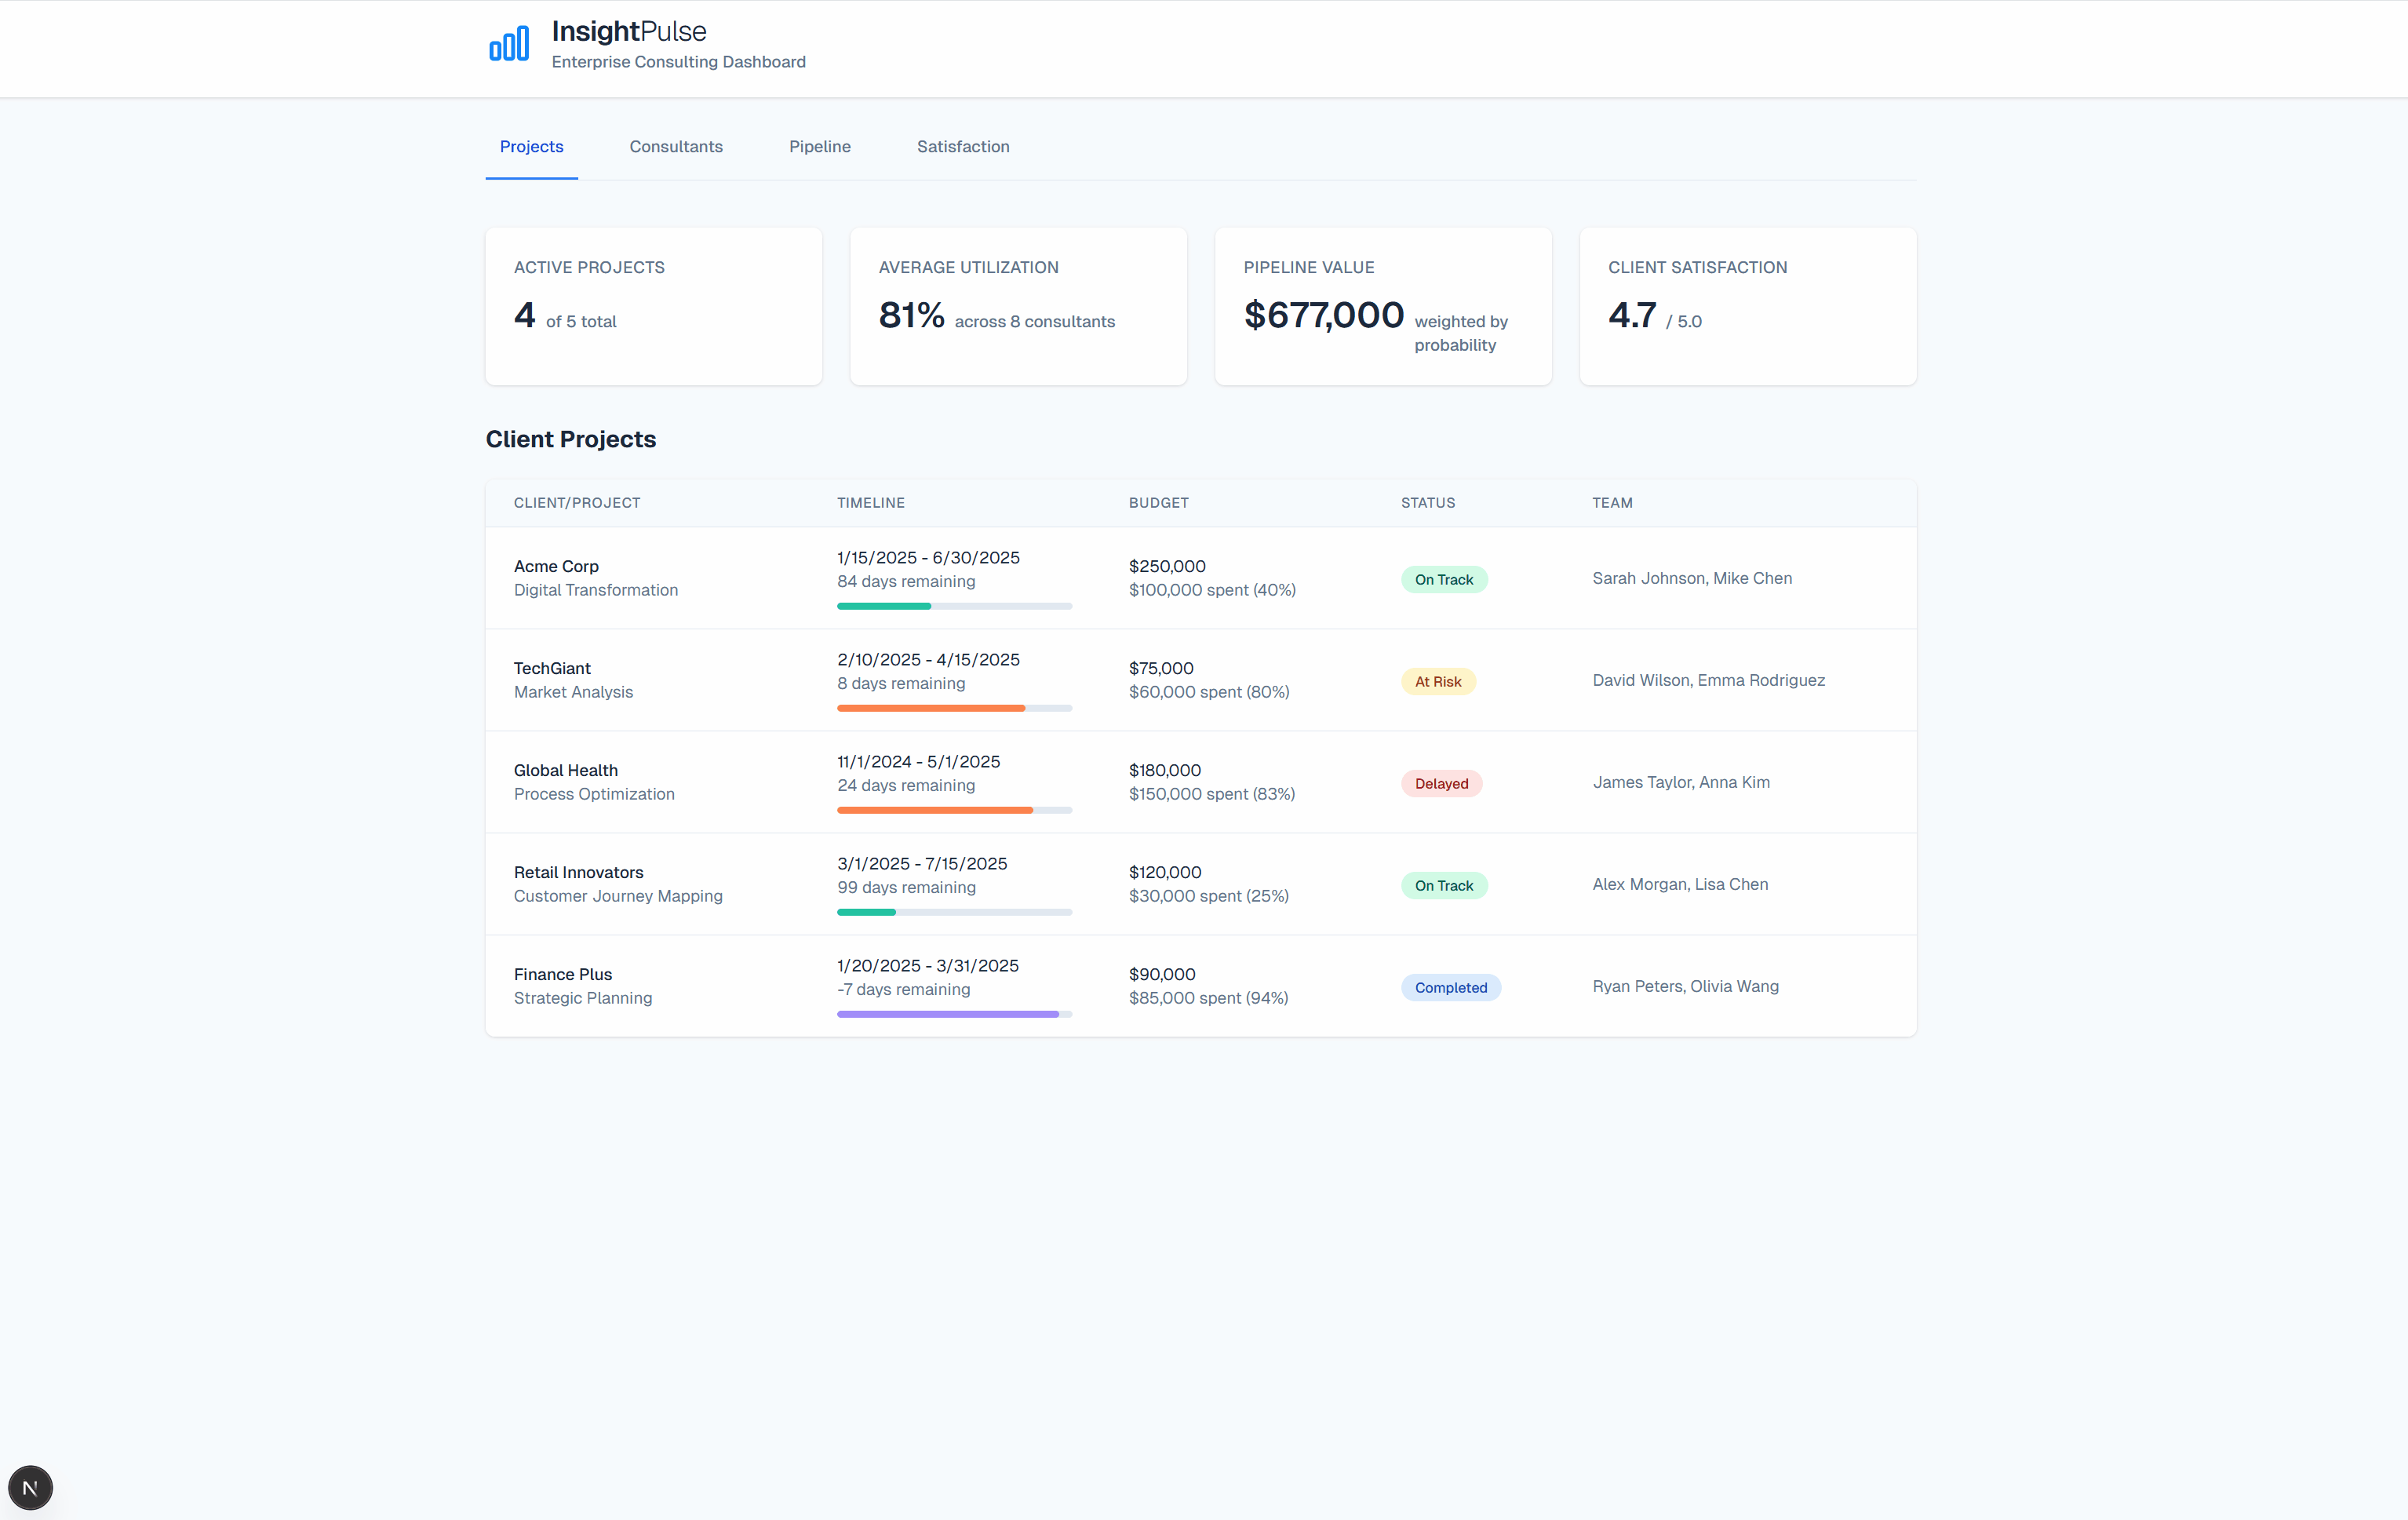Click the InsightPulse title text
Viewport: 2408px width, 1520px height.
click(628, 31)
